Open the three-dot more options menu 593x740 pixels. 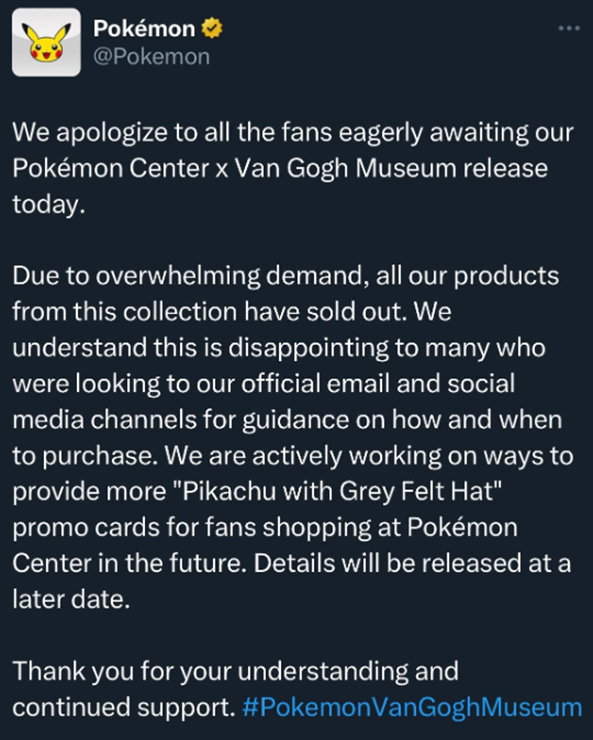coord(569,28)
